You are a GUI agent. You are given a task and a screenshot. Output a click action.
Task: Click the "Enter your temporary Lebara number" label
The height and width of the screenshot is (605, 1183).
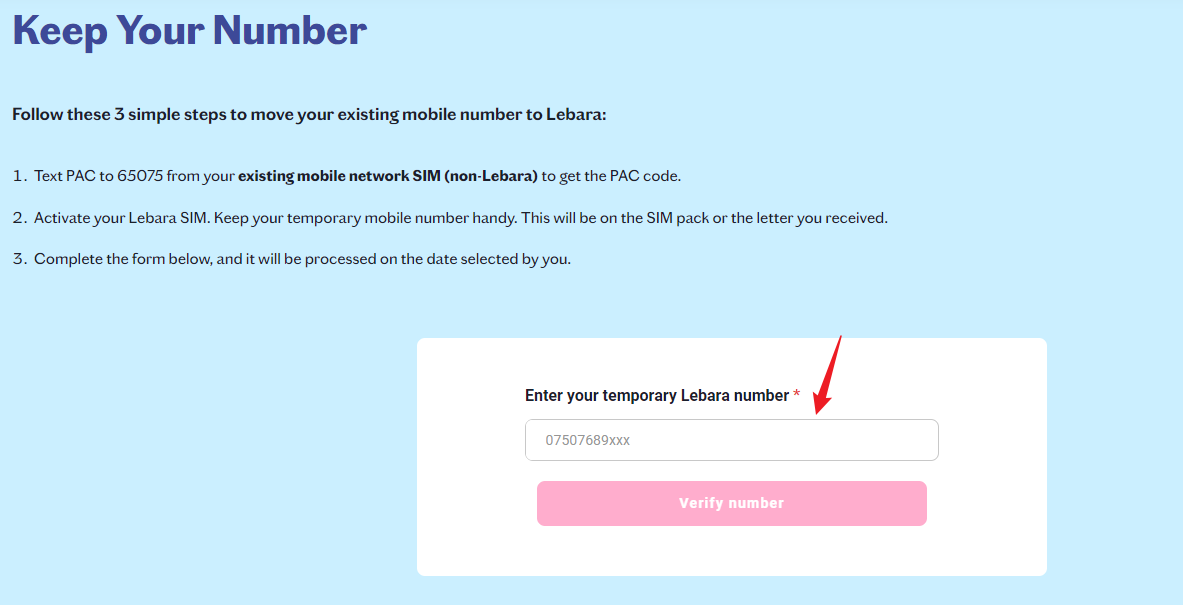point(657,396)
